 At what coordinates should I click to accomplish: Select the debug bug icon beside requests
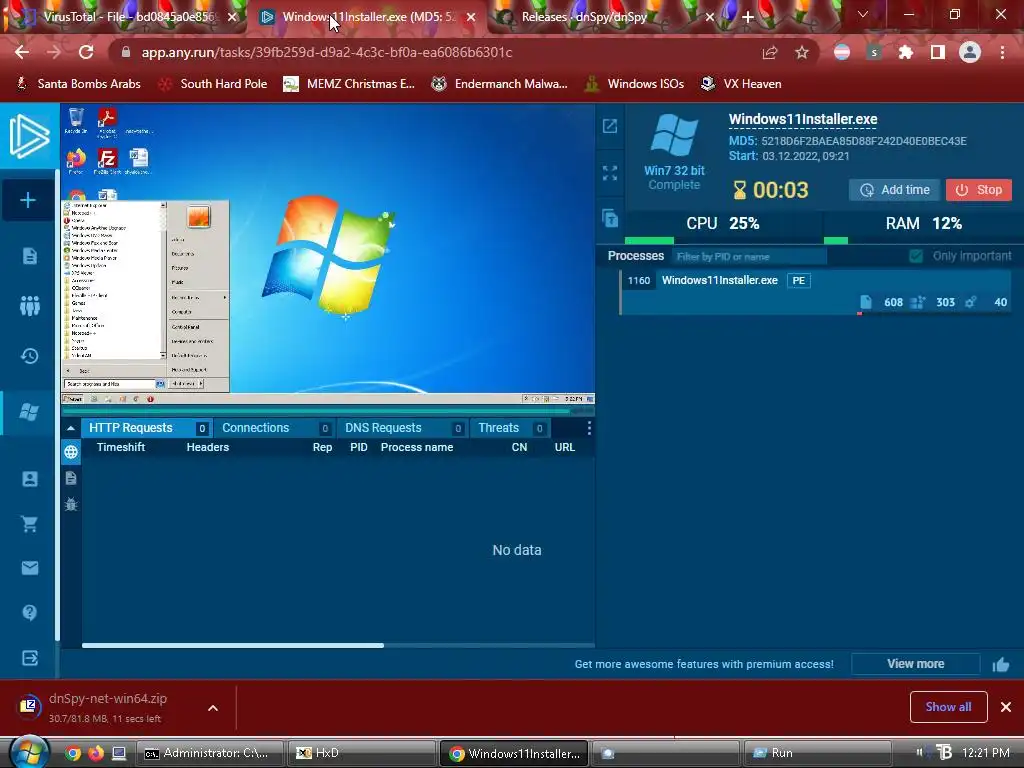click(71, 504)
